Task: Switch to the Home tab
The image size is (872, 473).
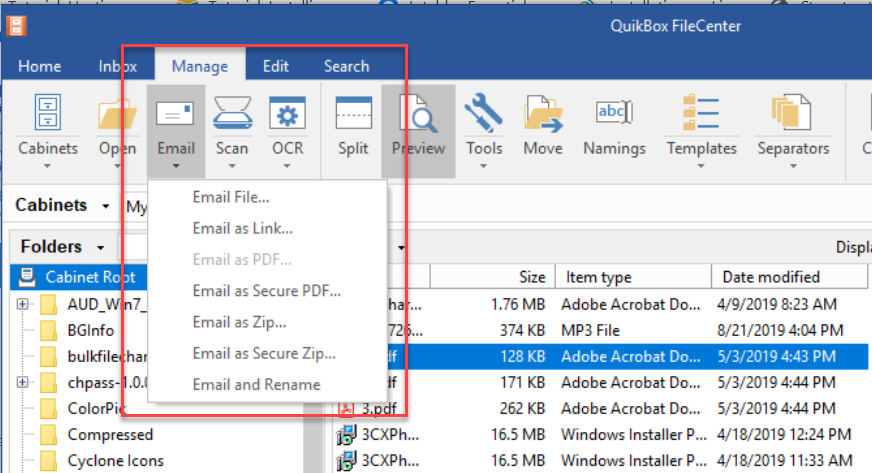Action: pyautogui.click(x=40, y=67)
